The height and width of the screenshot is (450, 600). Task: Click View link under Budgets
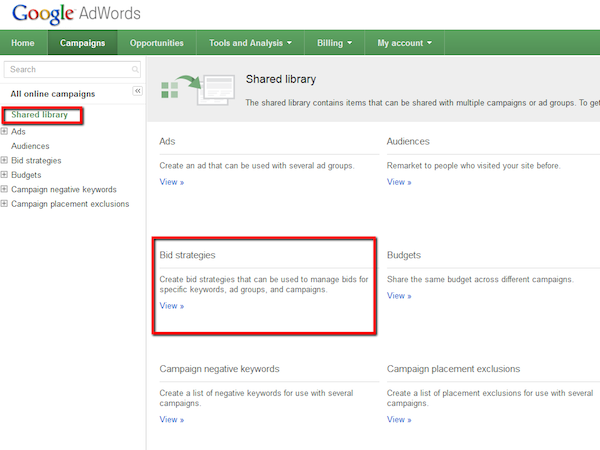(x=399, y=296)
